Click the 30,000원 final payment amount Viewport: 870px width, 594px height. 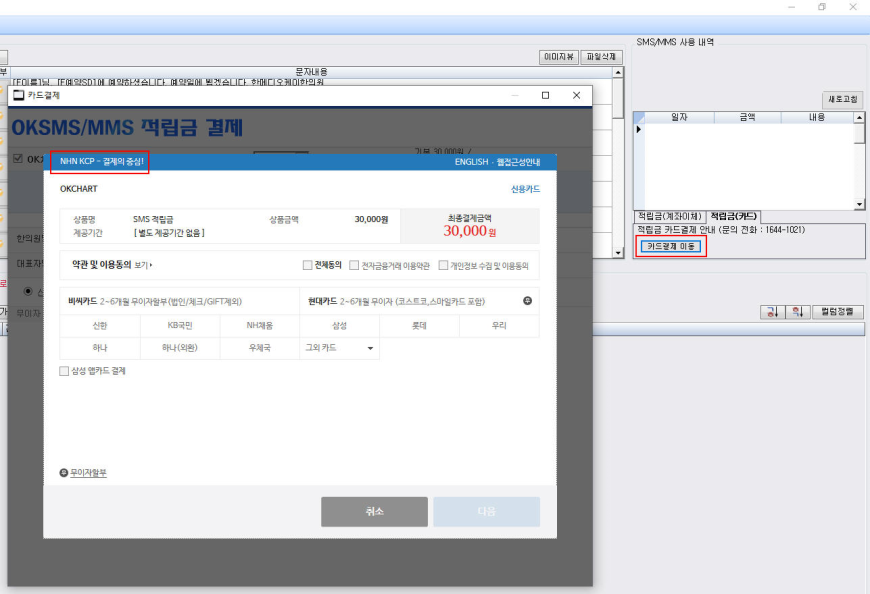[x=469, y=231]
